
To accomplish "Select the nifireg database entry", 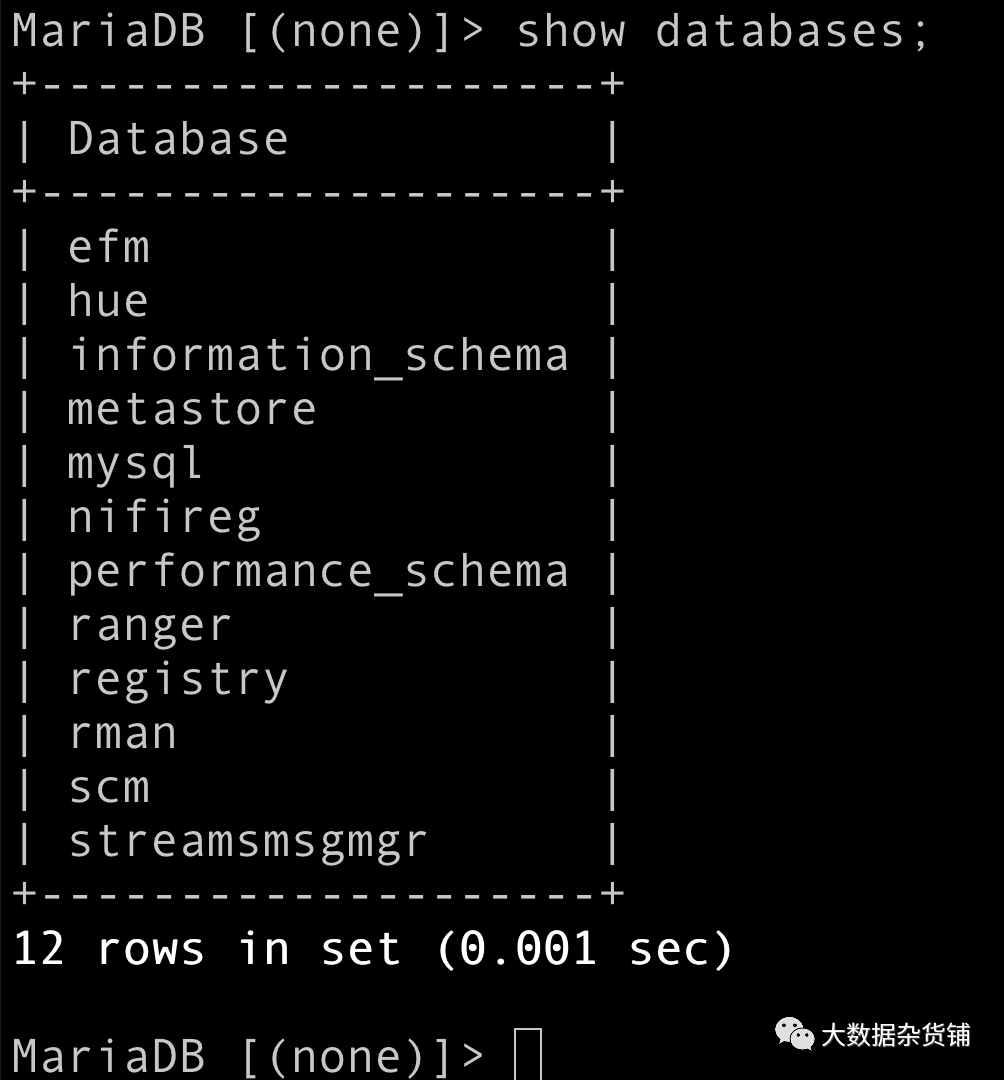I will (164, 517).
